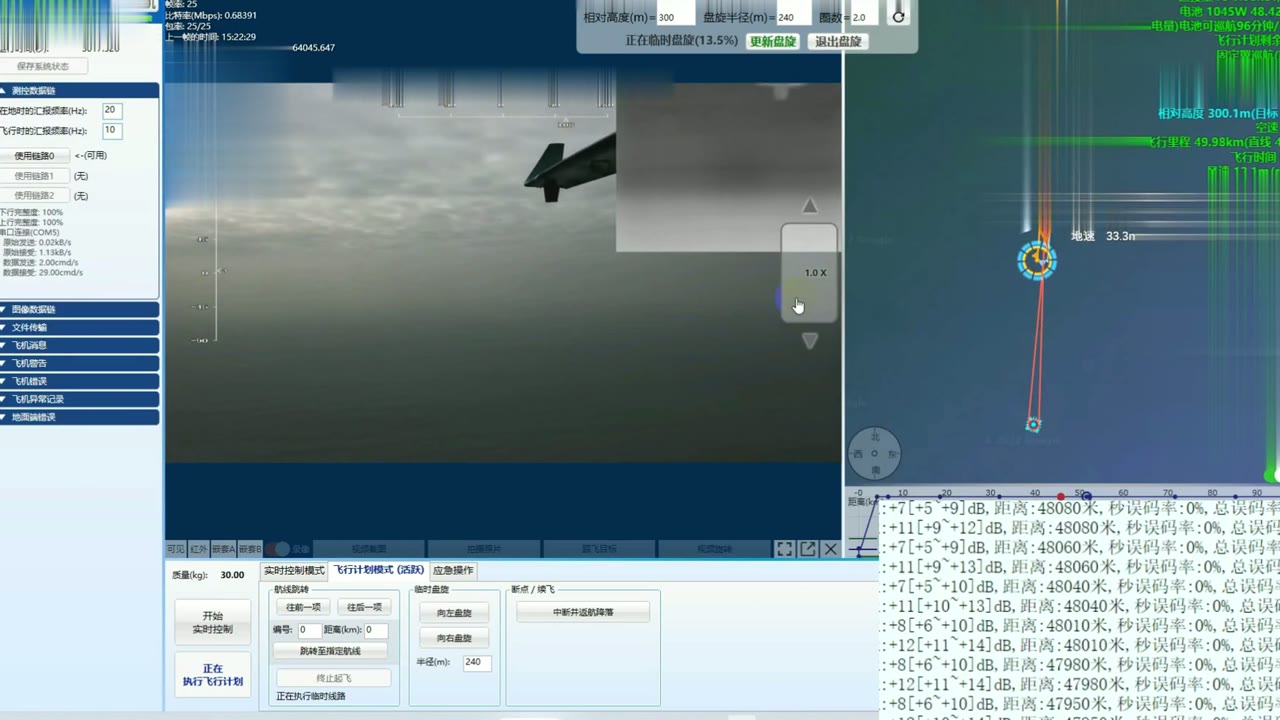Select the 嵌套B view mode
This screenshot has width=1280, height=720.
pyautogui.click(x=250, y=549)
